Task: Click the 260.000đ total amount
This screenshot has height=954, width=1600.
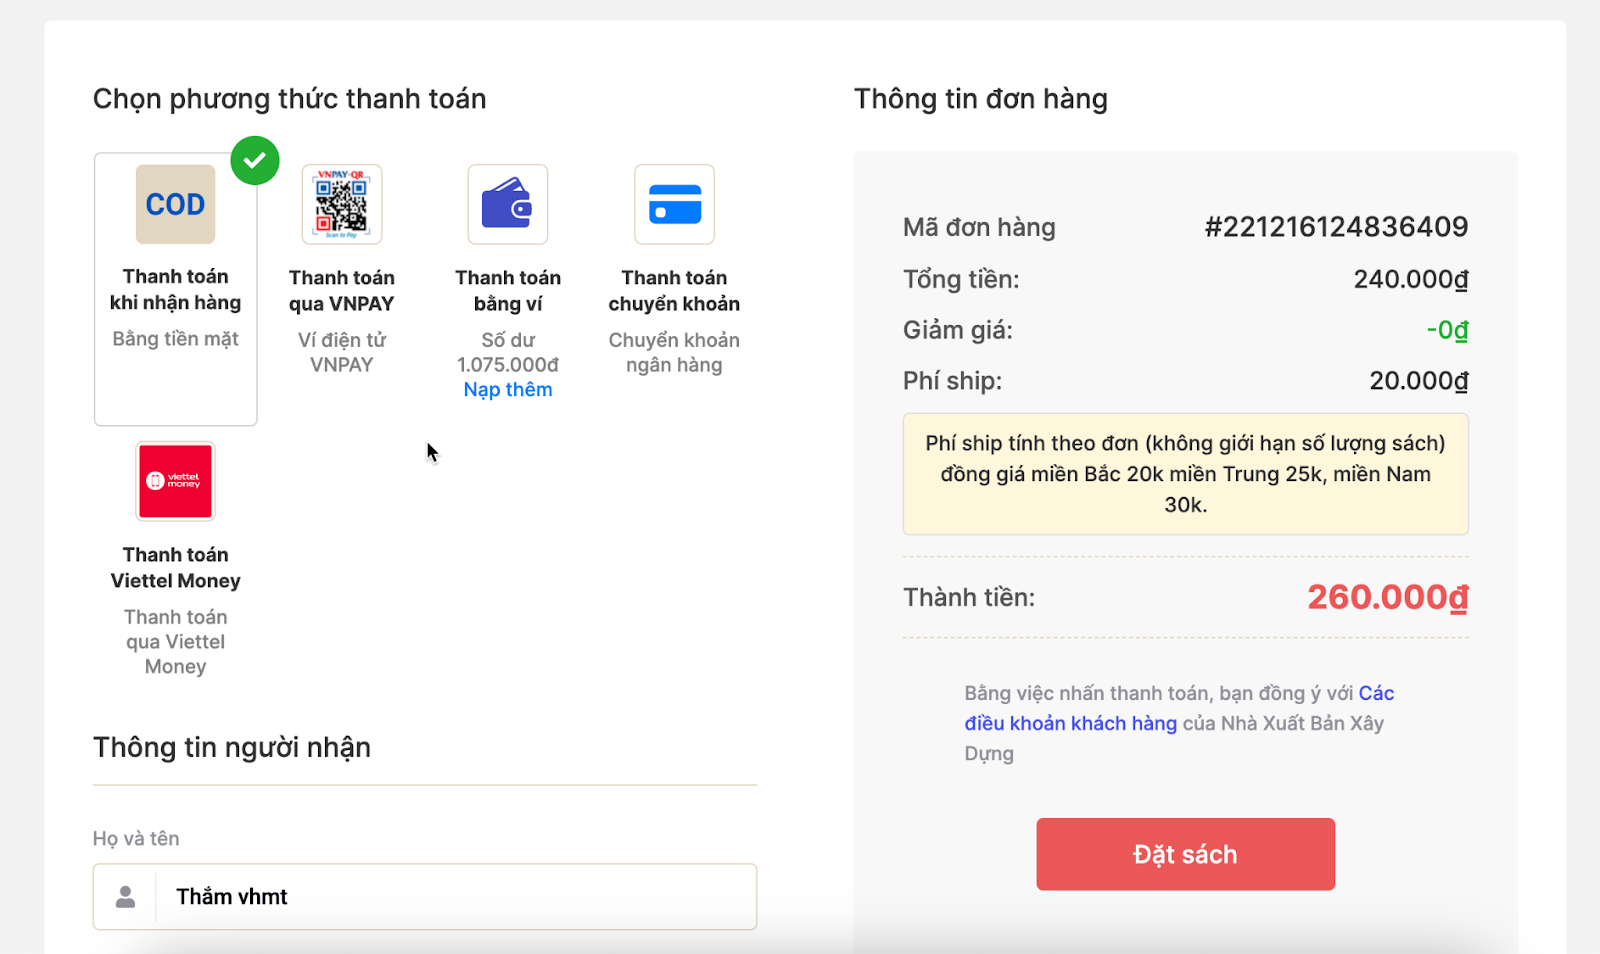Action: pyautogui.click(x=1388, y=597)
